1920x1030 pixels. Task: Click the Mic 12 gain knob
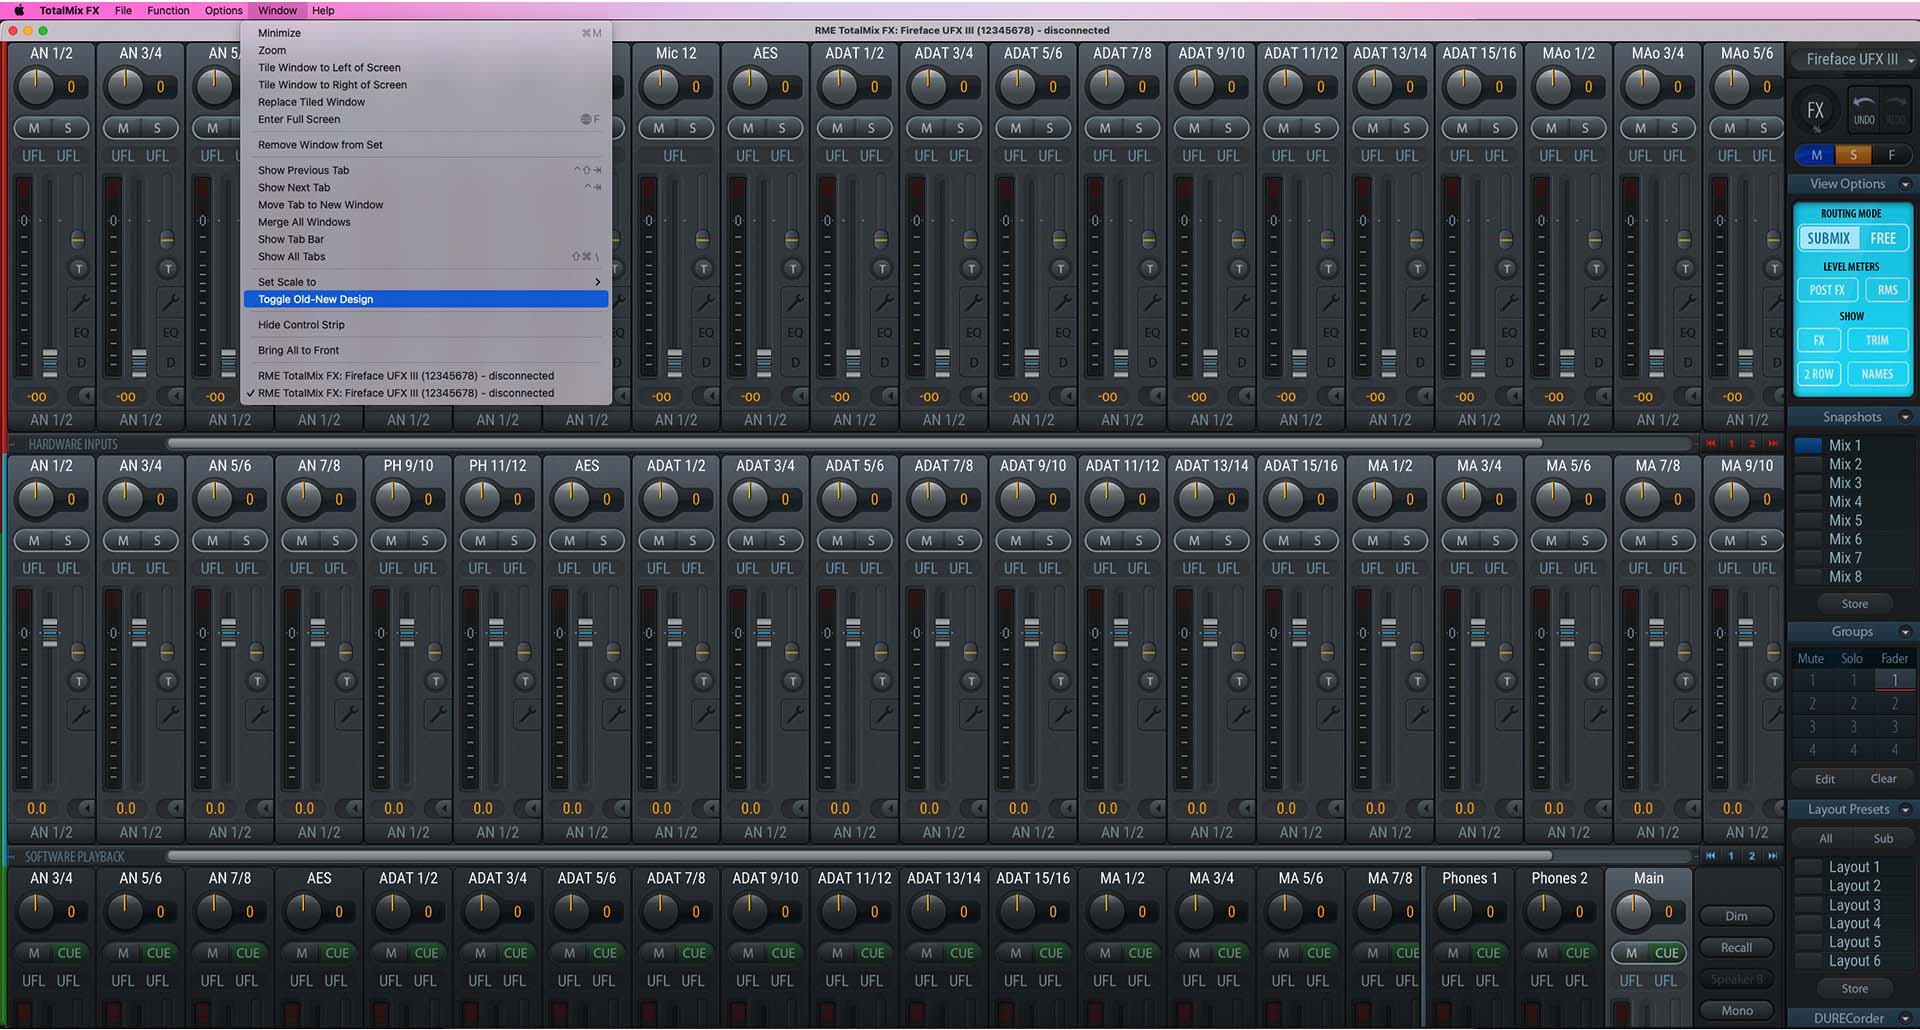coord(661,87)
